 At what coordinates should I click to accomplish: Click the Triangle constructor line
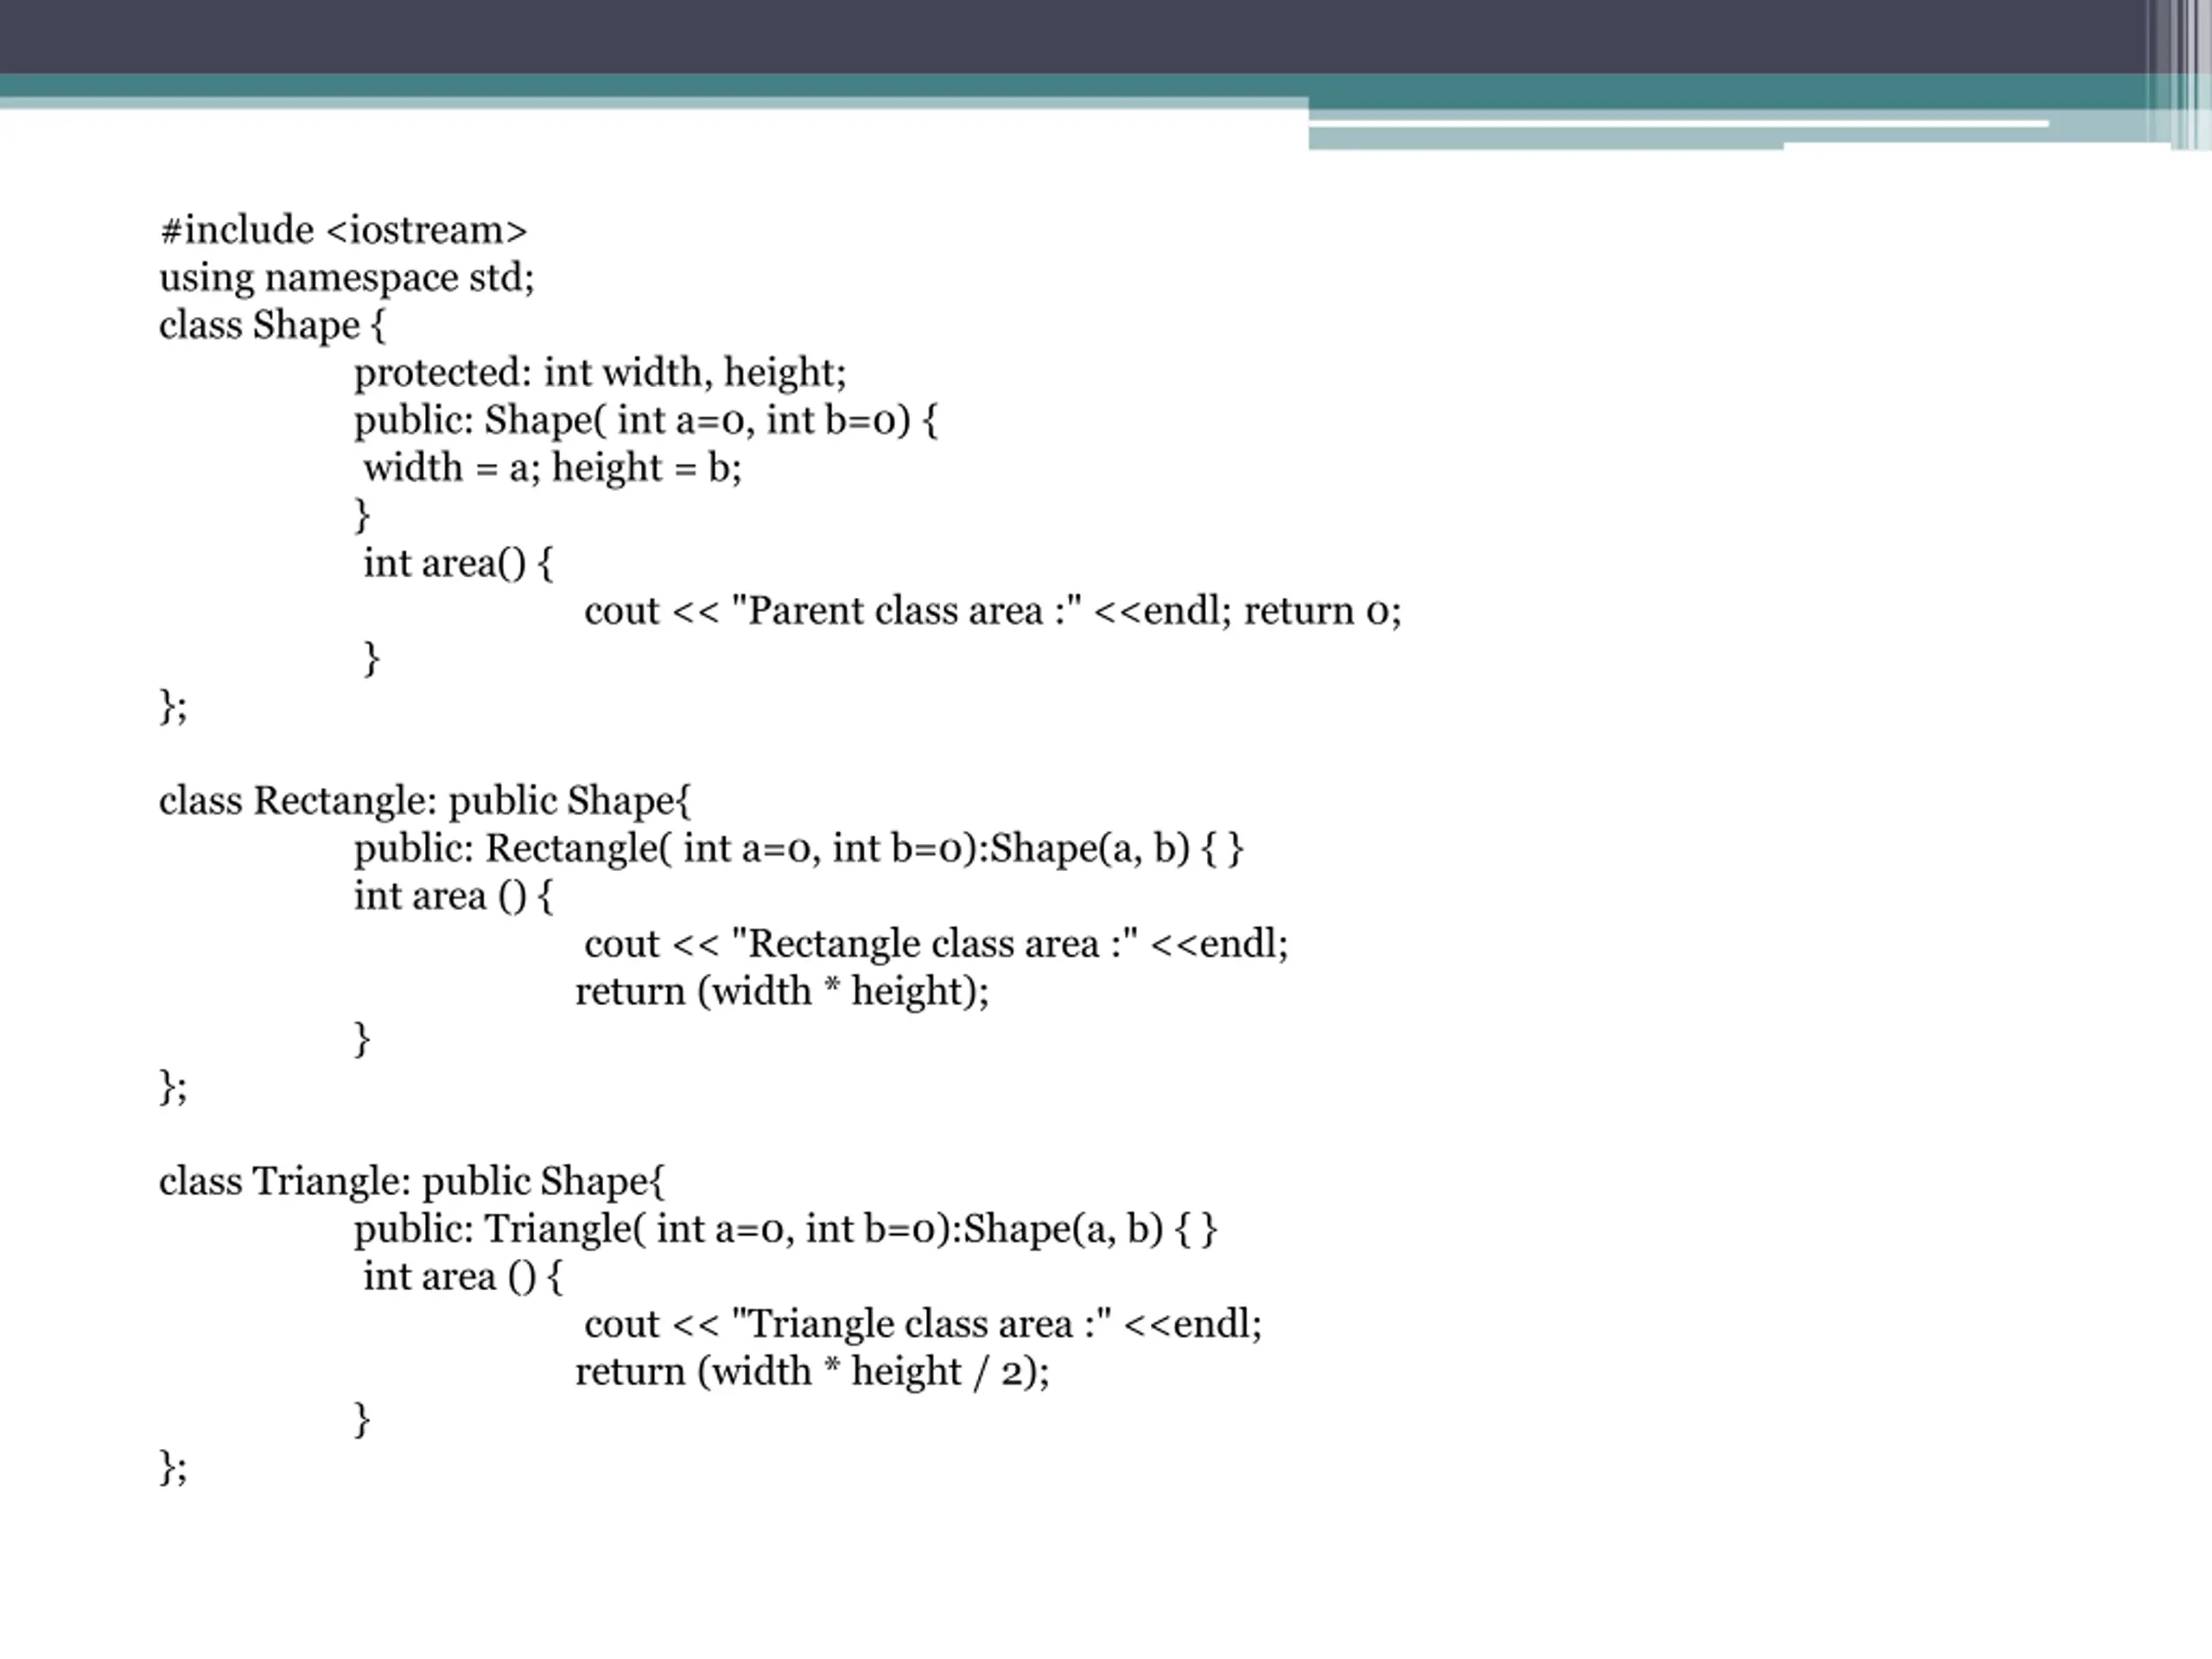(786, 1229)
